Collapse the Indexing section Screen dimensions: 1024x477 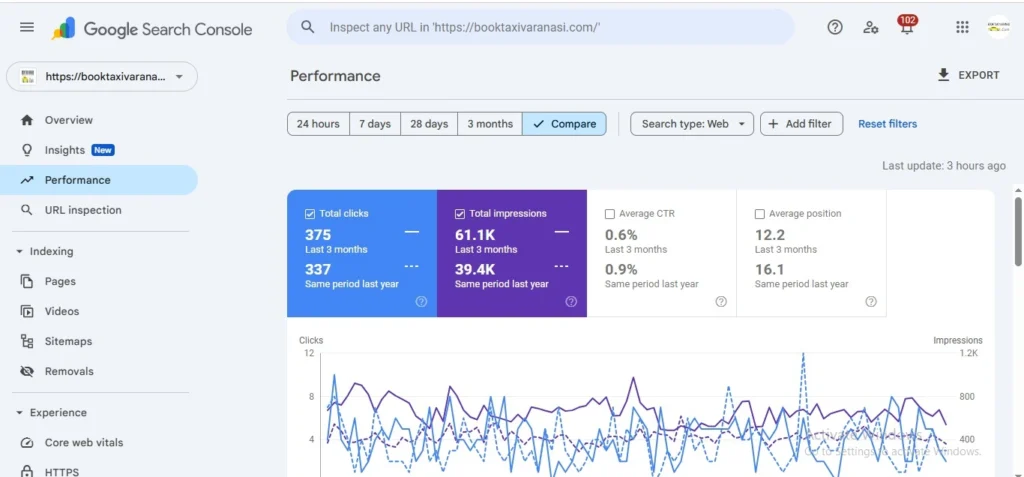[19, 252]
